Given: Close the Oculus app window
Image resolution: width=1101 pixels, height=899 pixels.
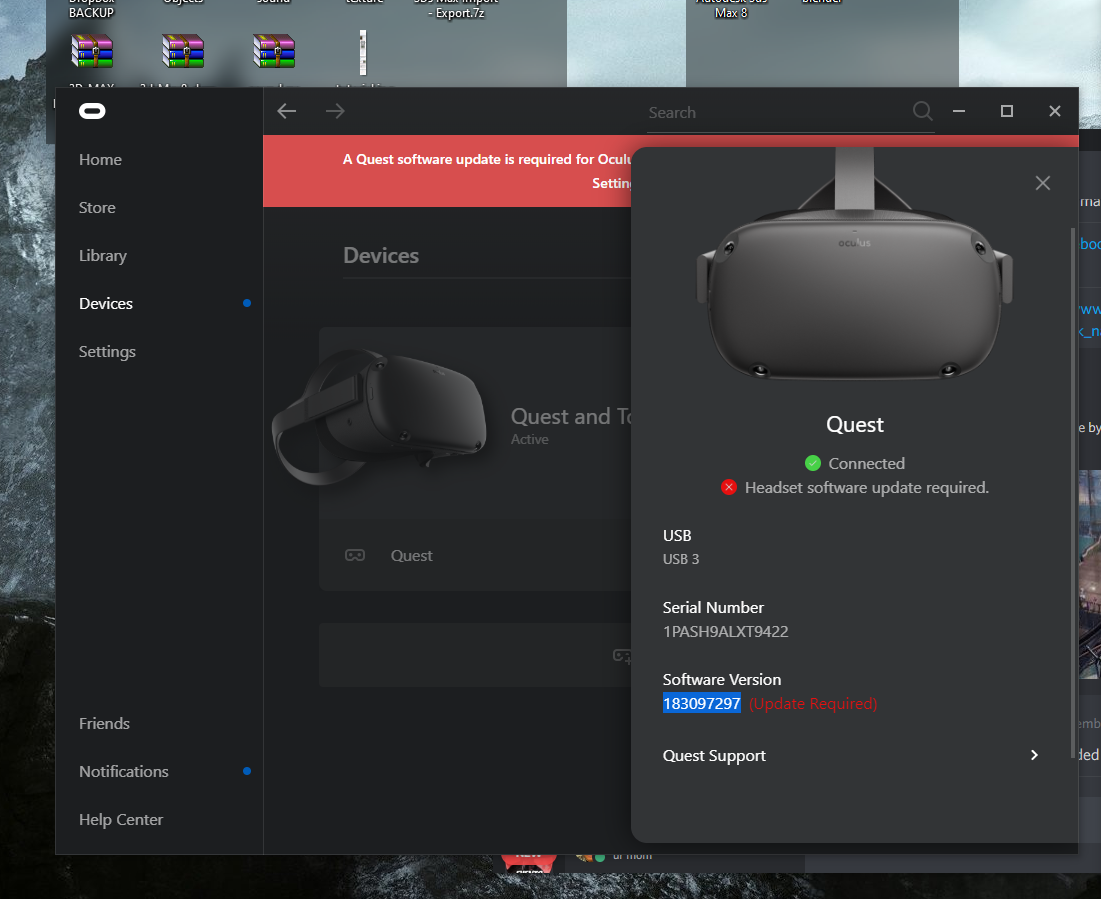Looking at the screenshot, I should pos(1054,111).
